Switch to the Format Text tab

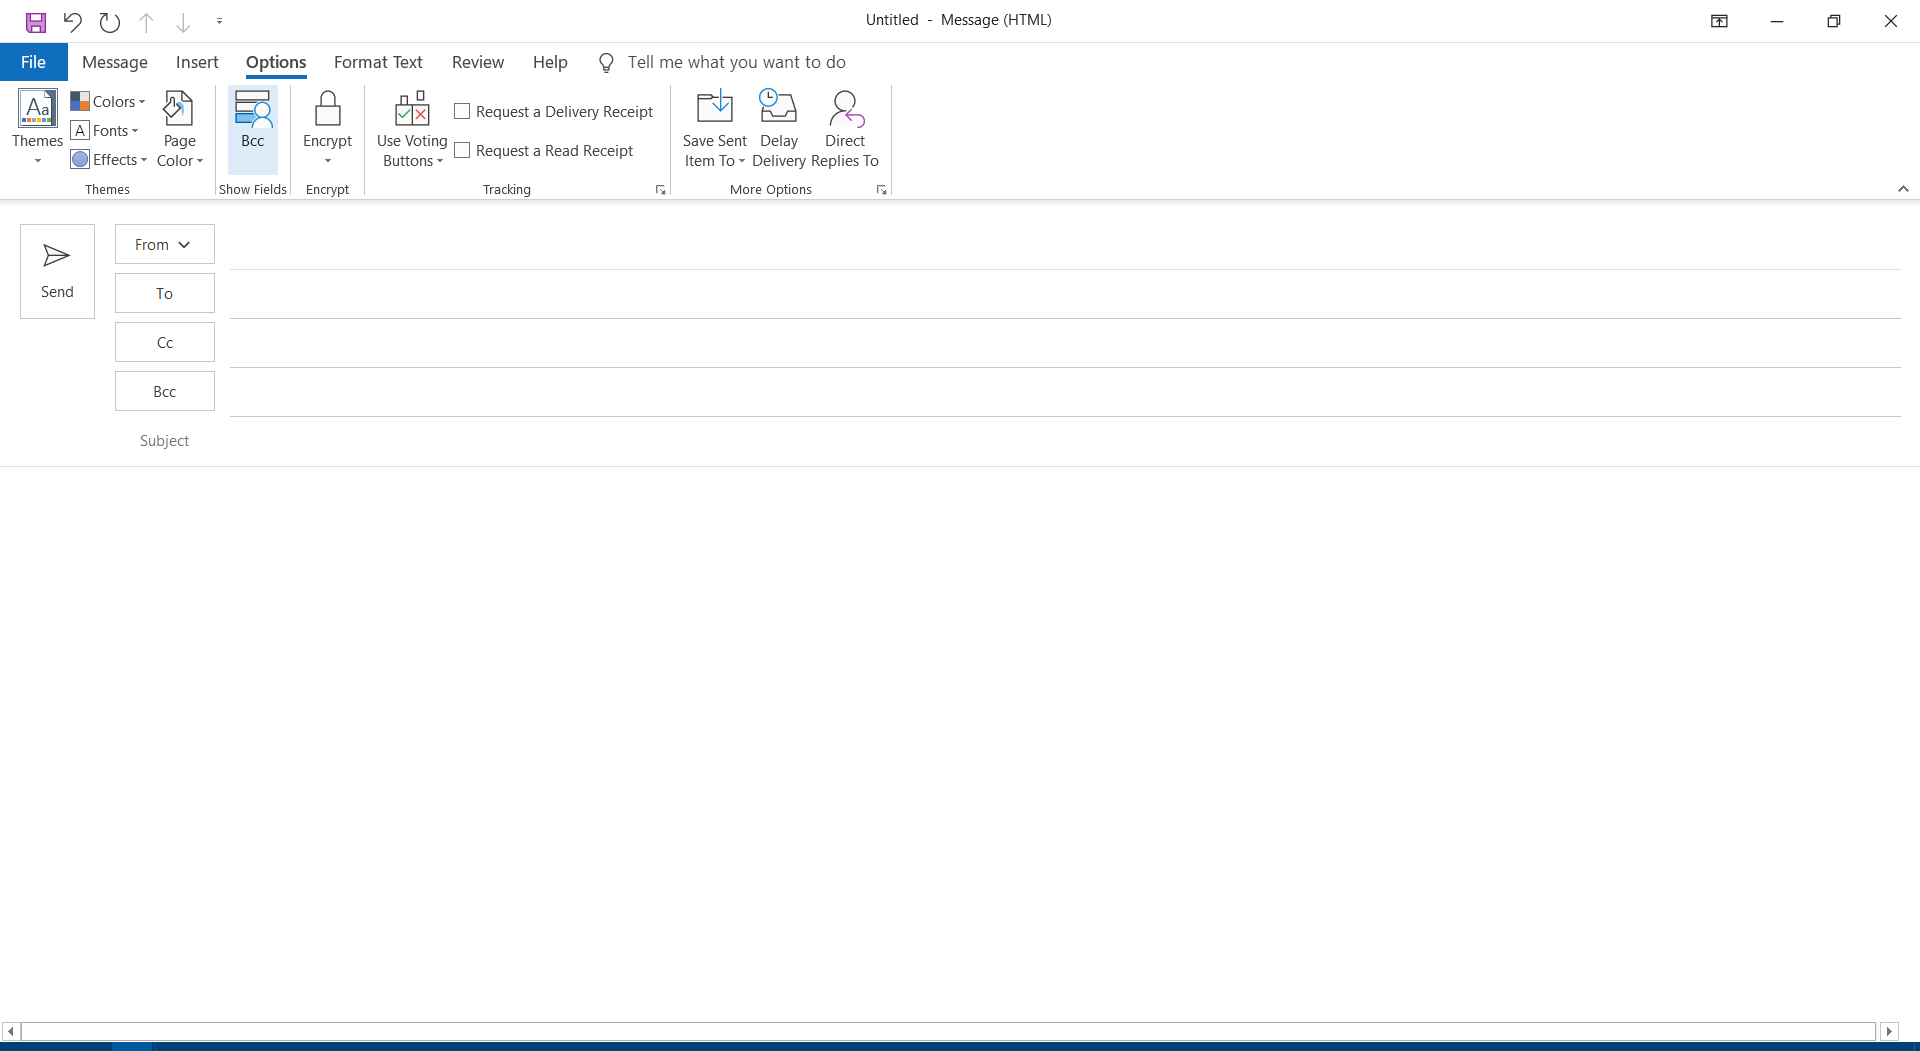(x=378, y=62)
